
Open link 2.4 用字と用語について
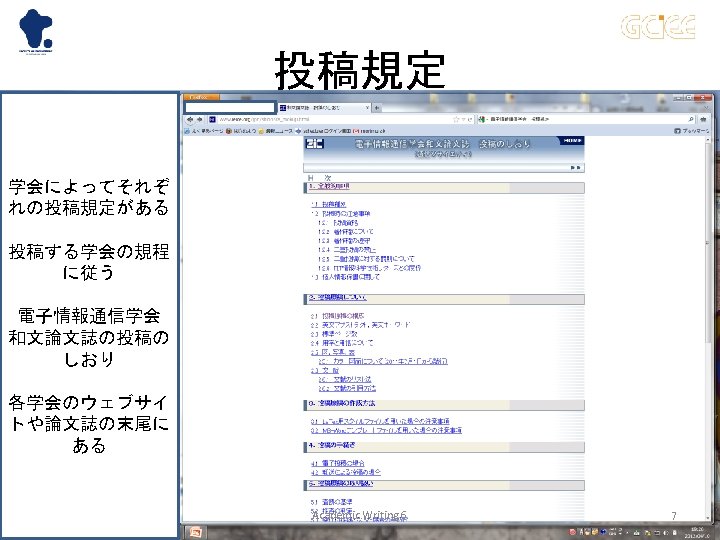click(342, 343)
